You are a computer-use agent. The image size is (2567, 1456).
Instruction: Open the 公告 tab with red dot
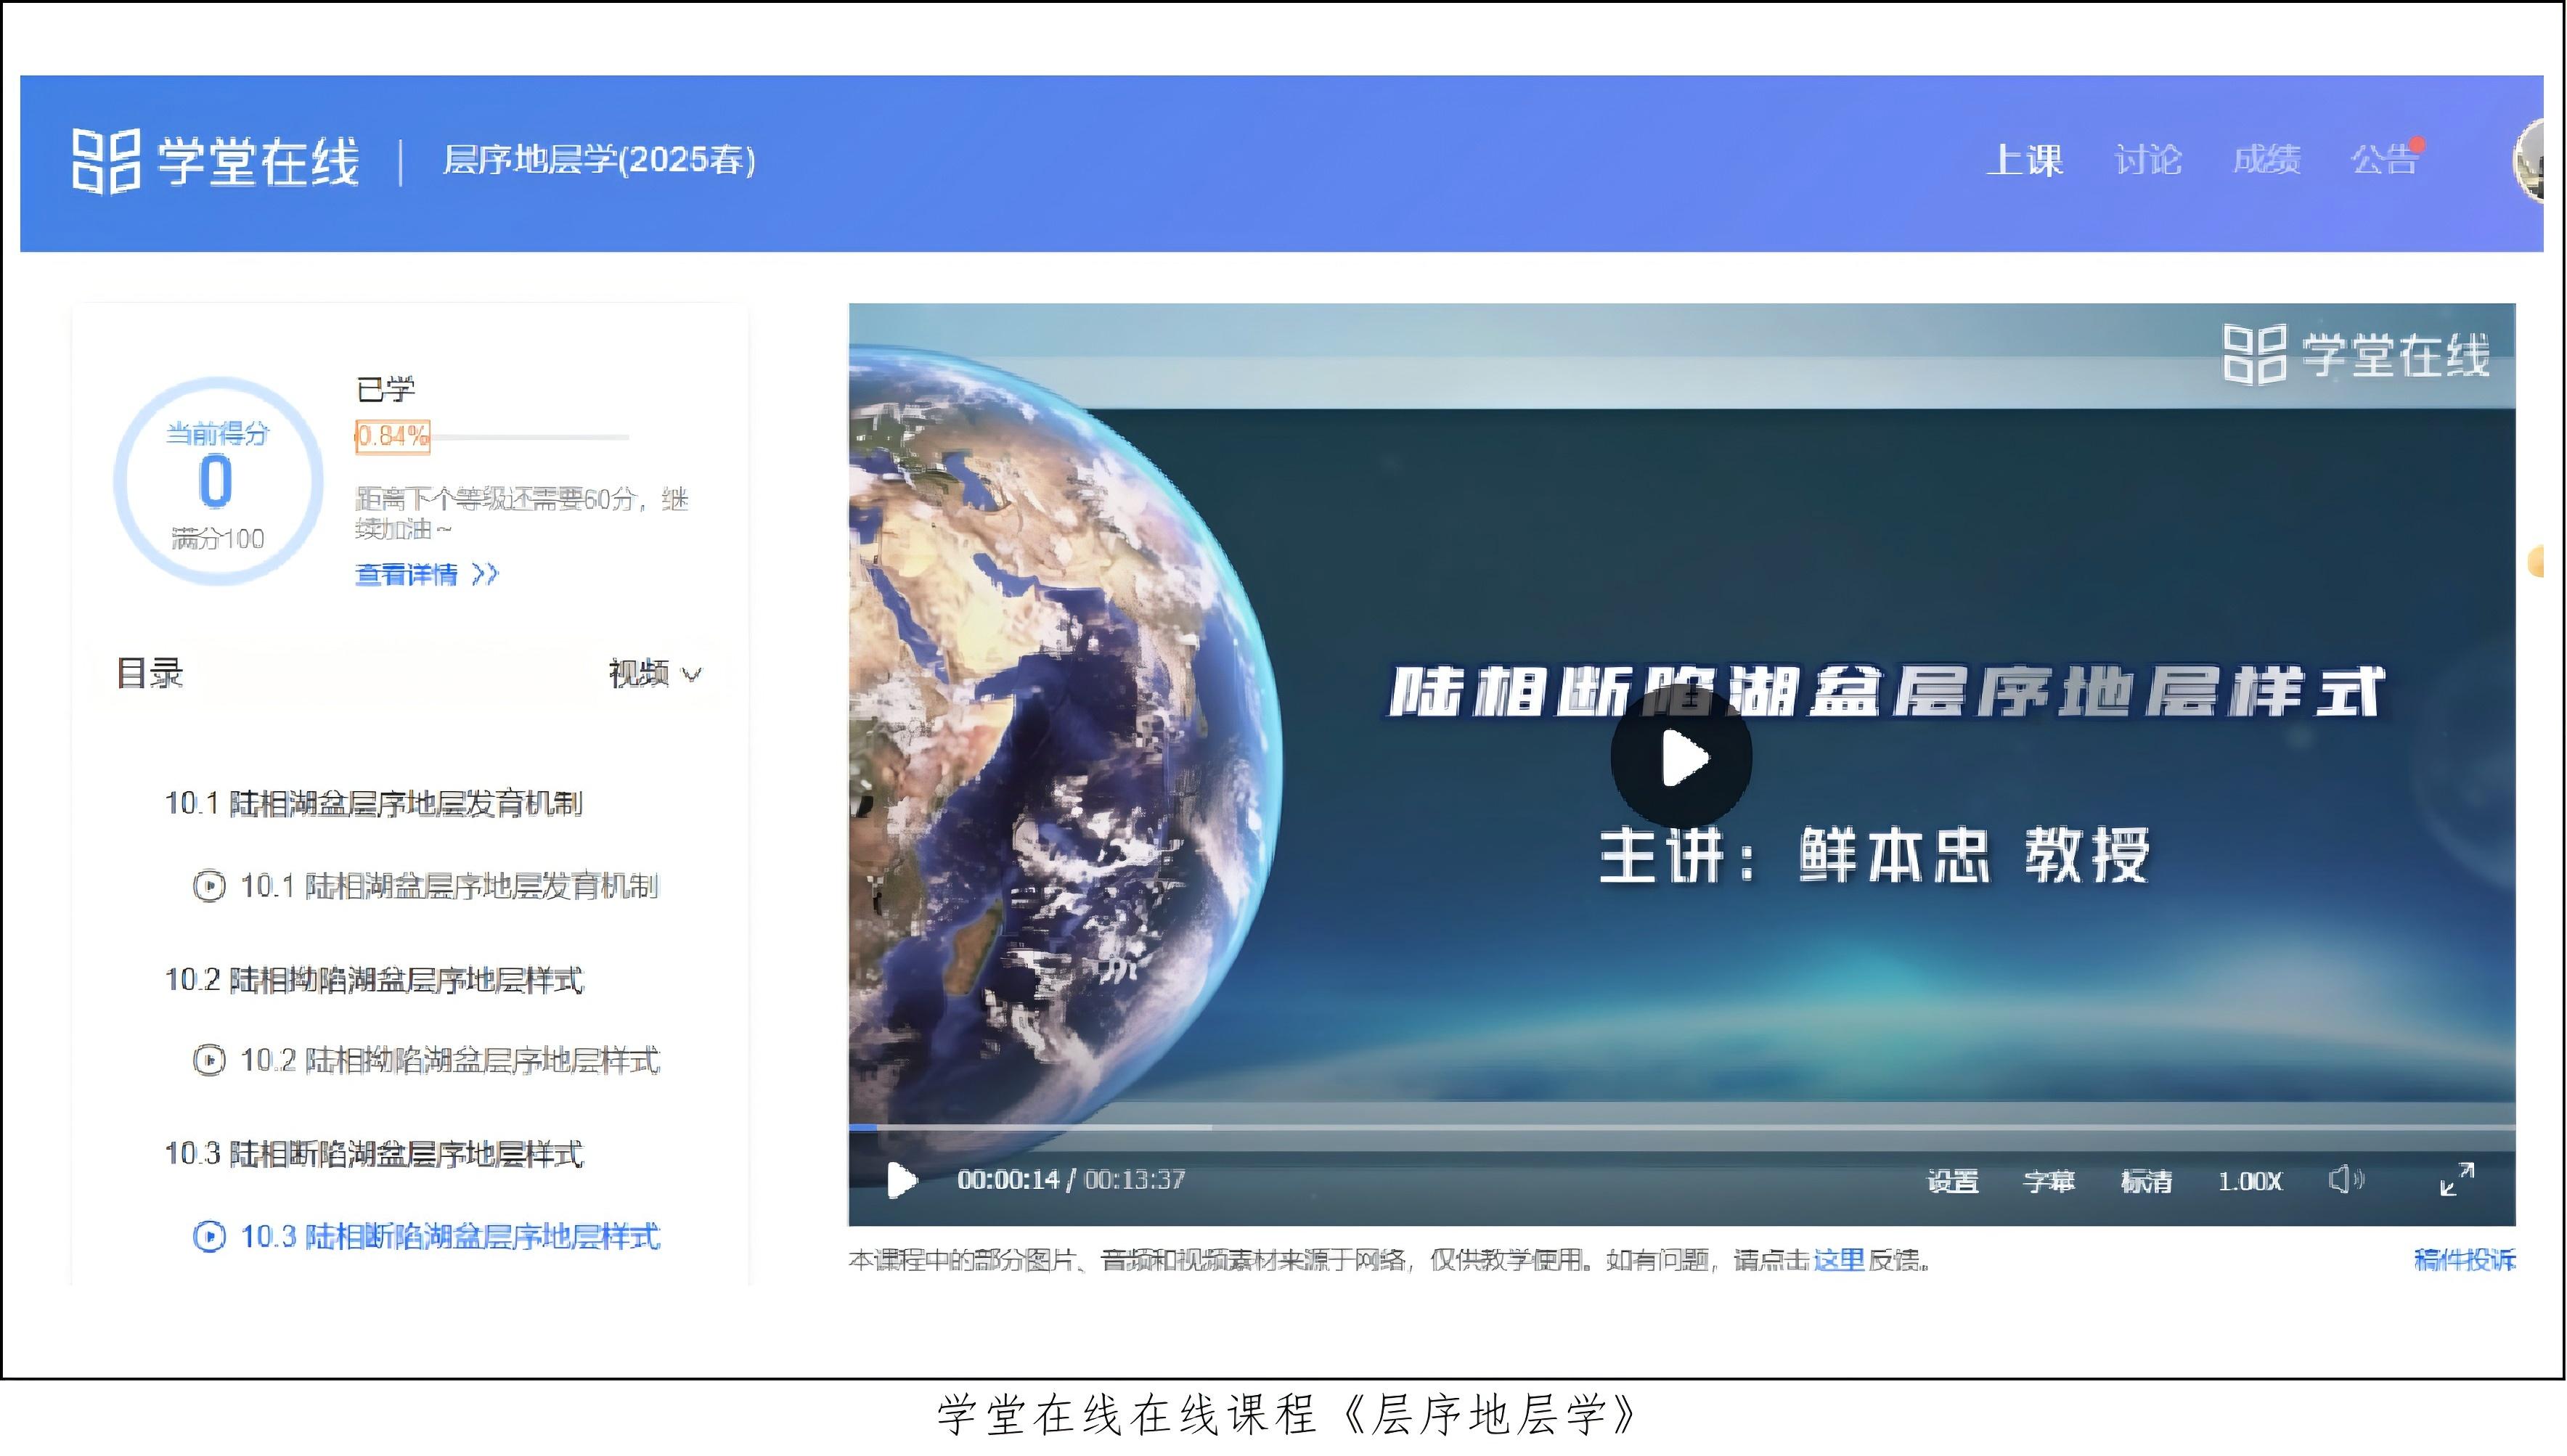[2384, 160]
